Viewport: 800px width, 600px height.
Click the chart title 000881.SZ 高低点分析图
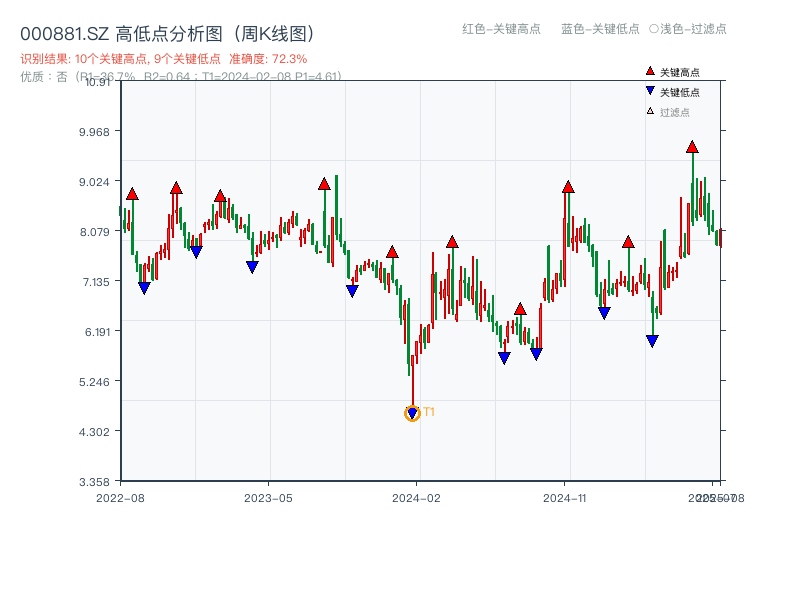(168, 34)
